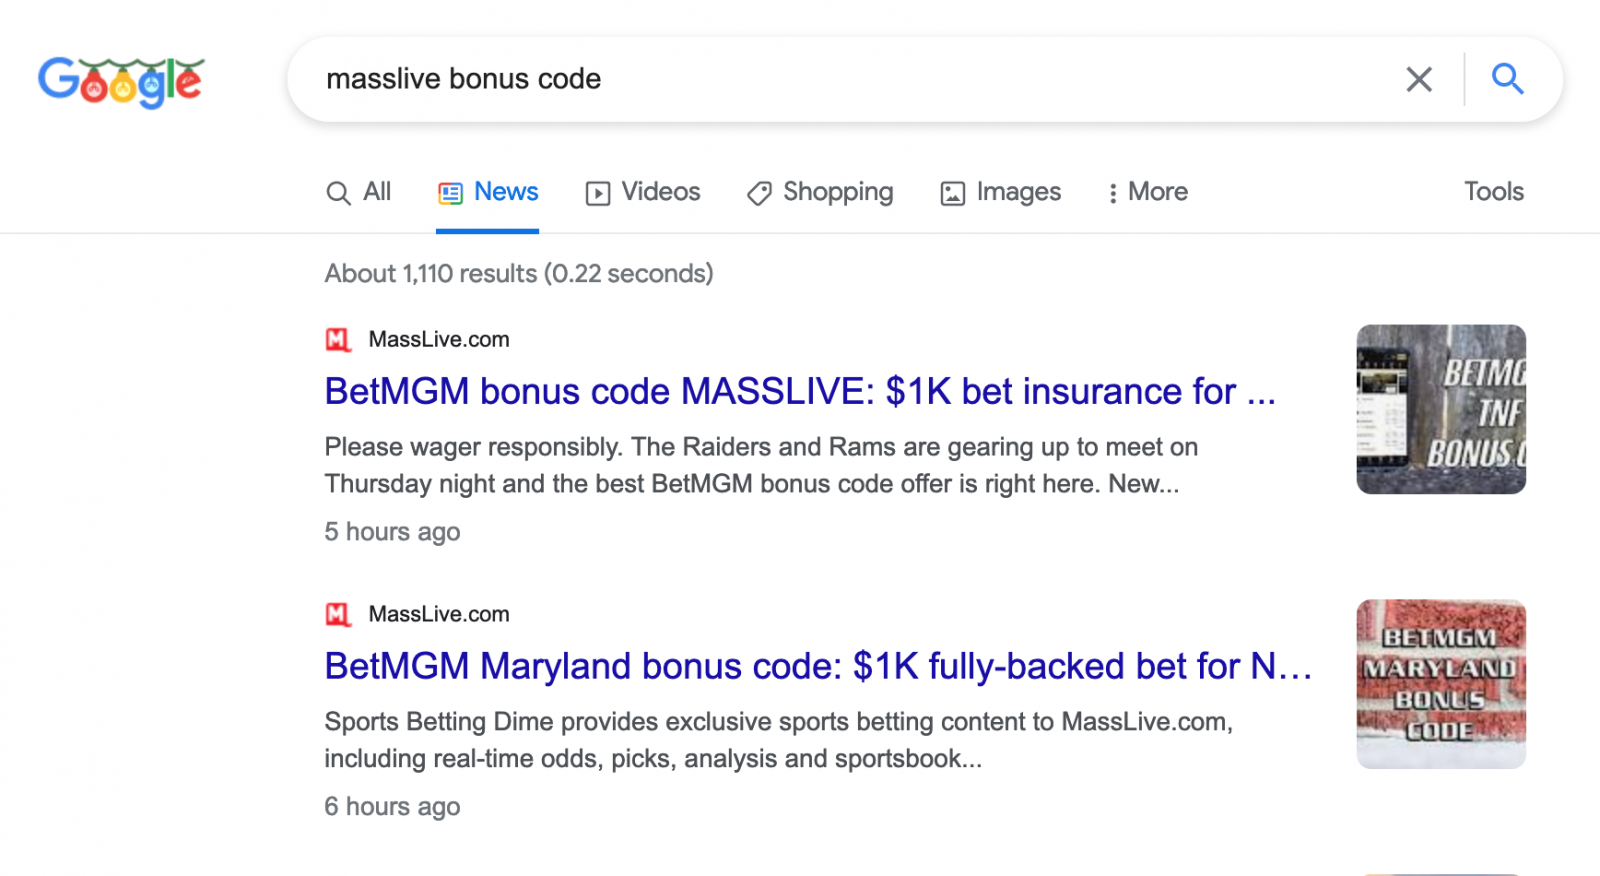This screenshot has width=1600, height=876.
Task: Click the BetMGM Maryland Bonus Code thumbnail
Action: point(1441,684)
